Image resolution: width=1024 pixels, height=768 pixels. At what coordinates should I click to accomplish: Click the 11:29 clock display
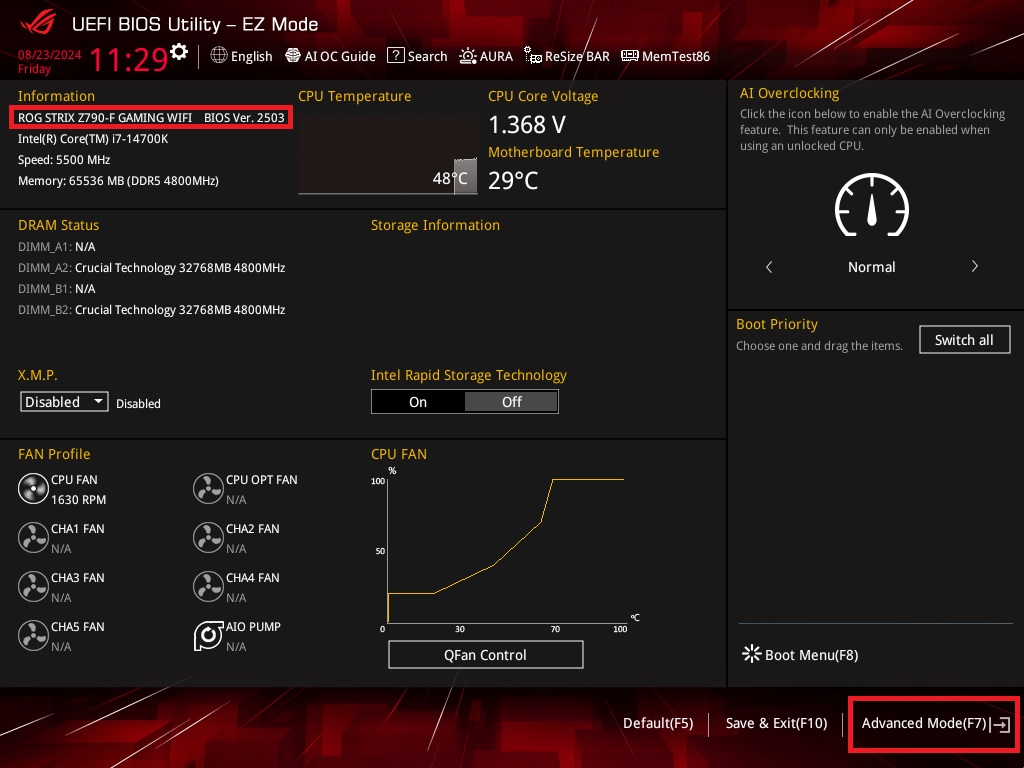(129, 59)
